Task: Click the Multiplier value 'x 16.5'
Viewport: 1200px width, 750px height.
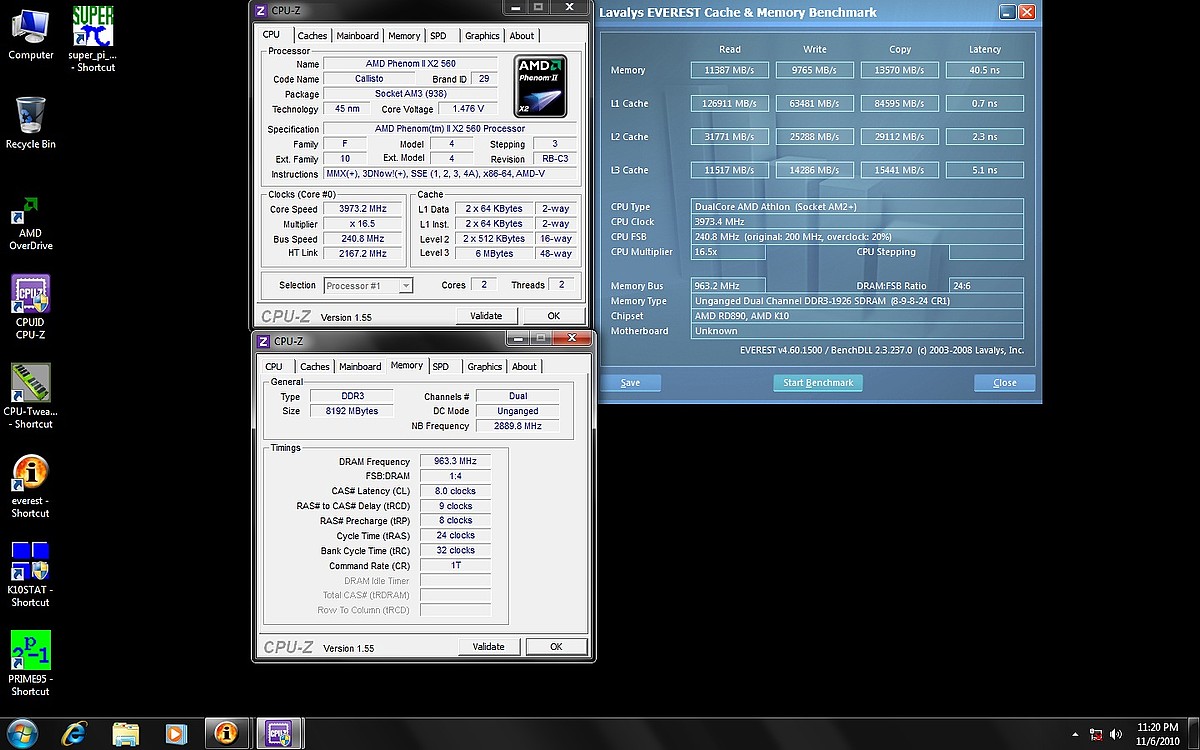Action: (x=363, y=224)
